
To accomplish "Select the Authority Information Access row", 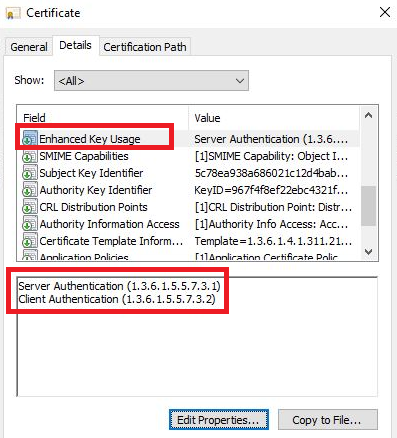I will click(188, 224).
